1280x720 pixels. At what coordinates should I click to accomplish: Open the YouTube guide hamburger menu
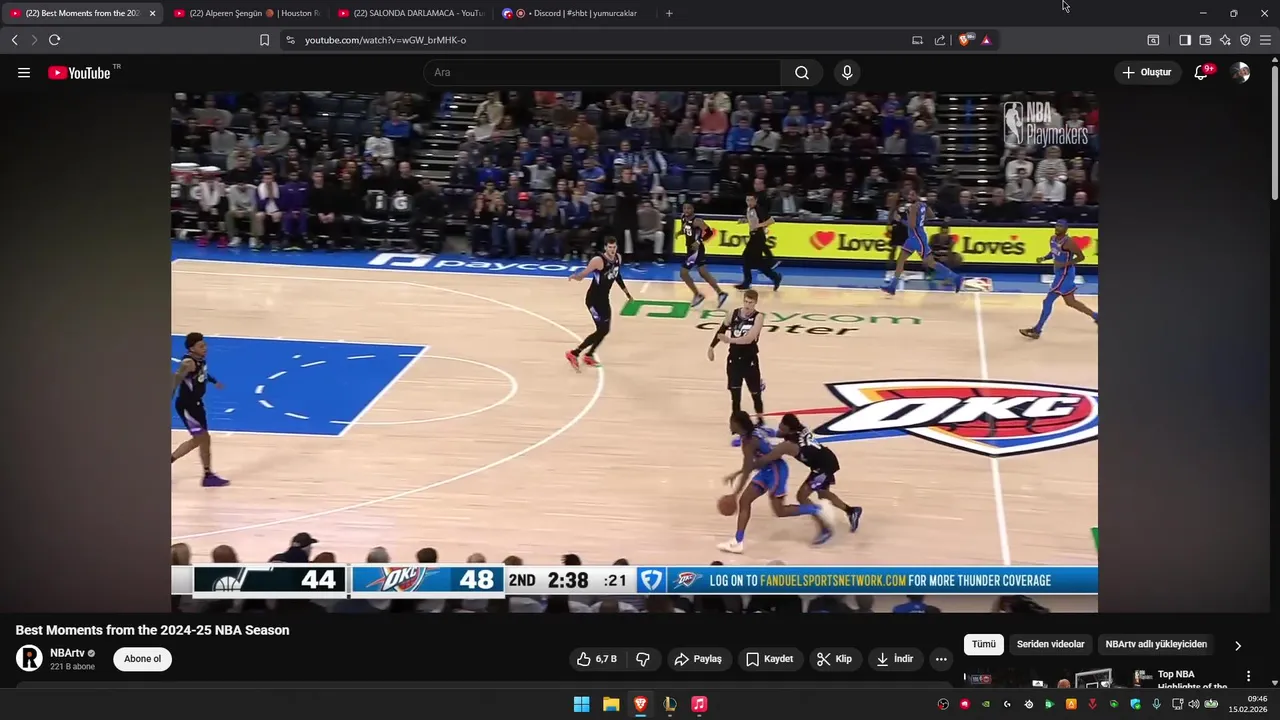(x=24, y=73)
